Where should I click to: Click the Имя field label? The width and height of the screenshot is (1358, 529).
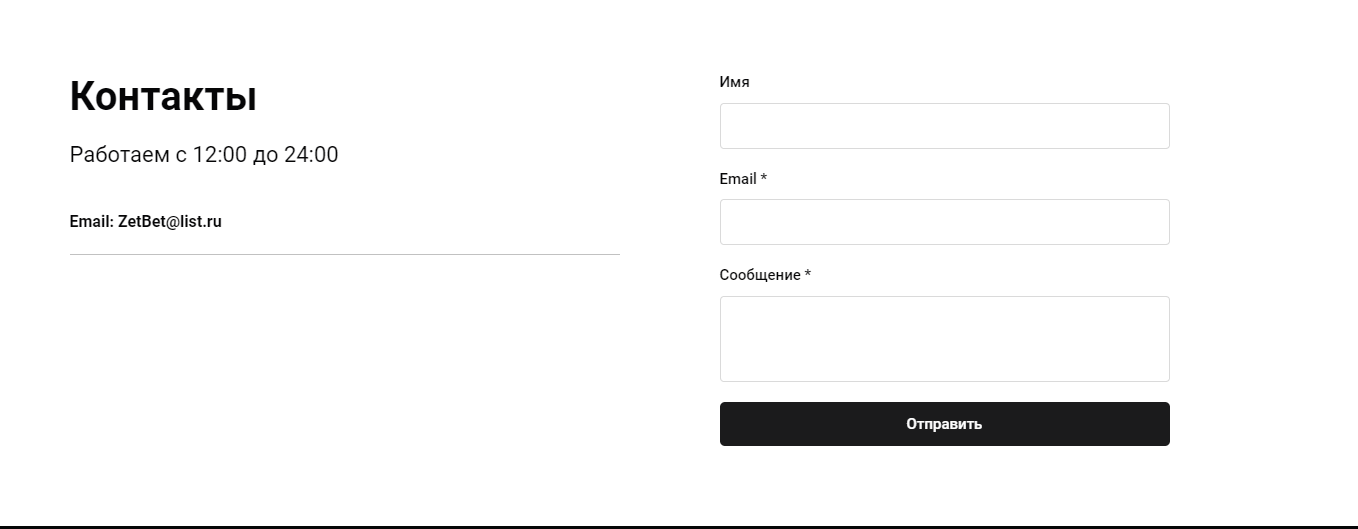pyautogui.click(x=734, y=82)
